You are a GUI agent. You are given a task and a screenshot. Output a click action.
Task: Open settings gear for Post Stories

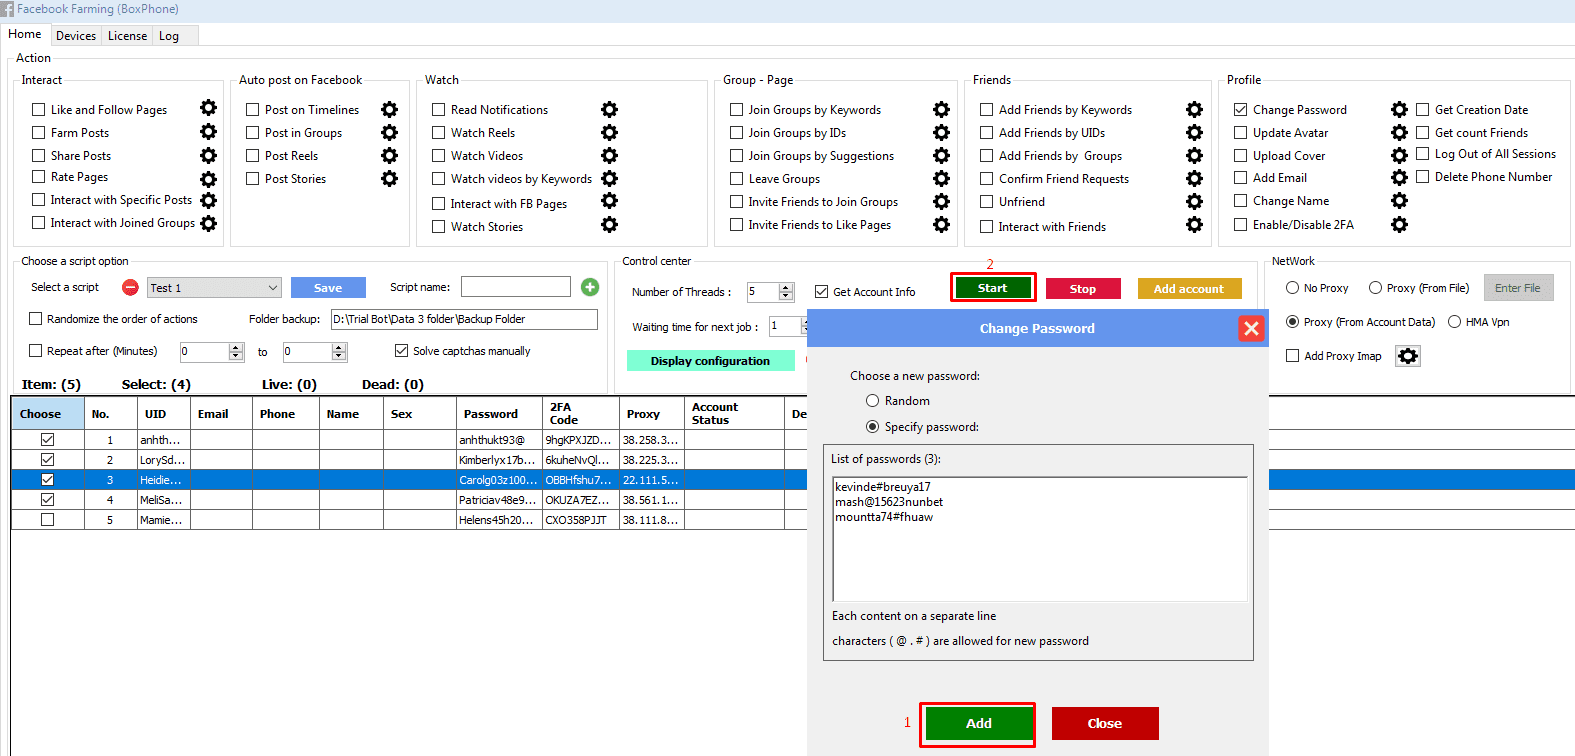point(389,178)
